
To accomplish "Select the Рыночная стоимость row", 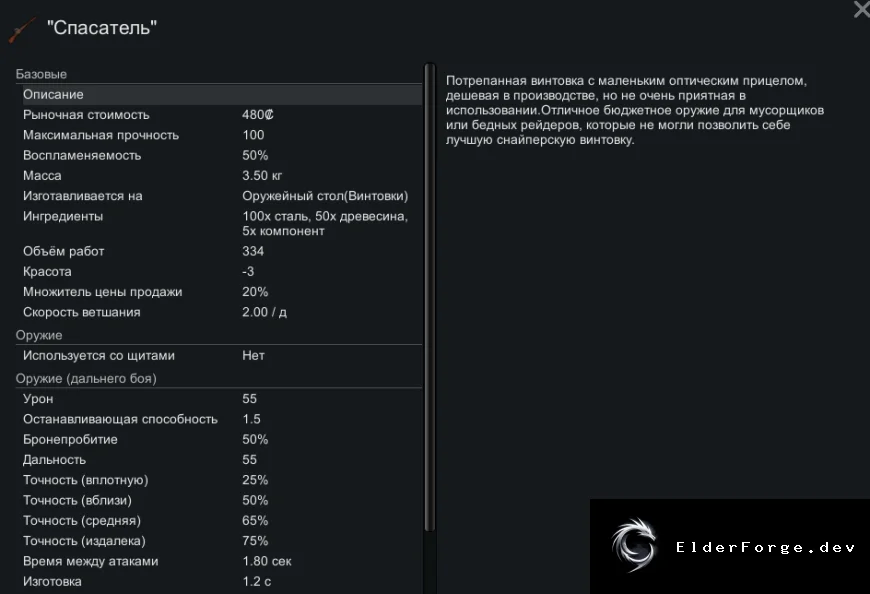I will click(x=219, y=115).
